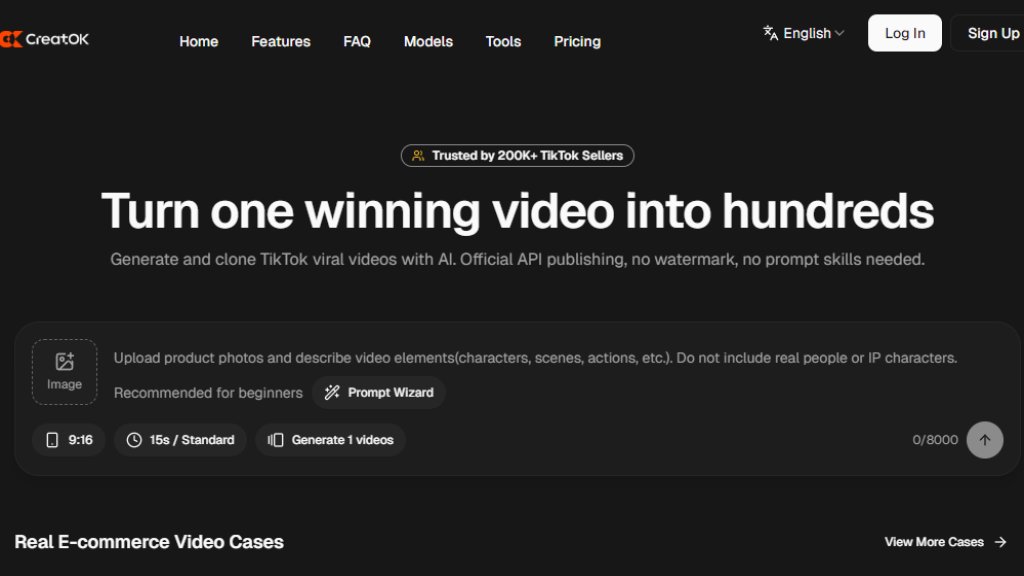
Task: Click the clock duration icon
Action: [x=134, y=440]
